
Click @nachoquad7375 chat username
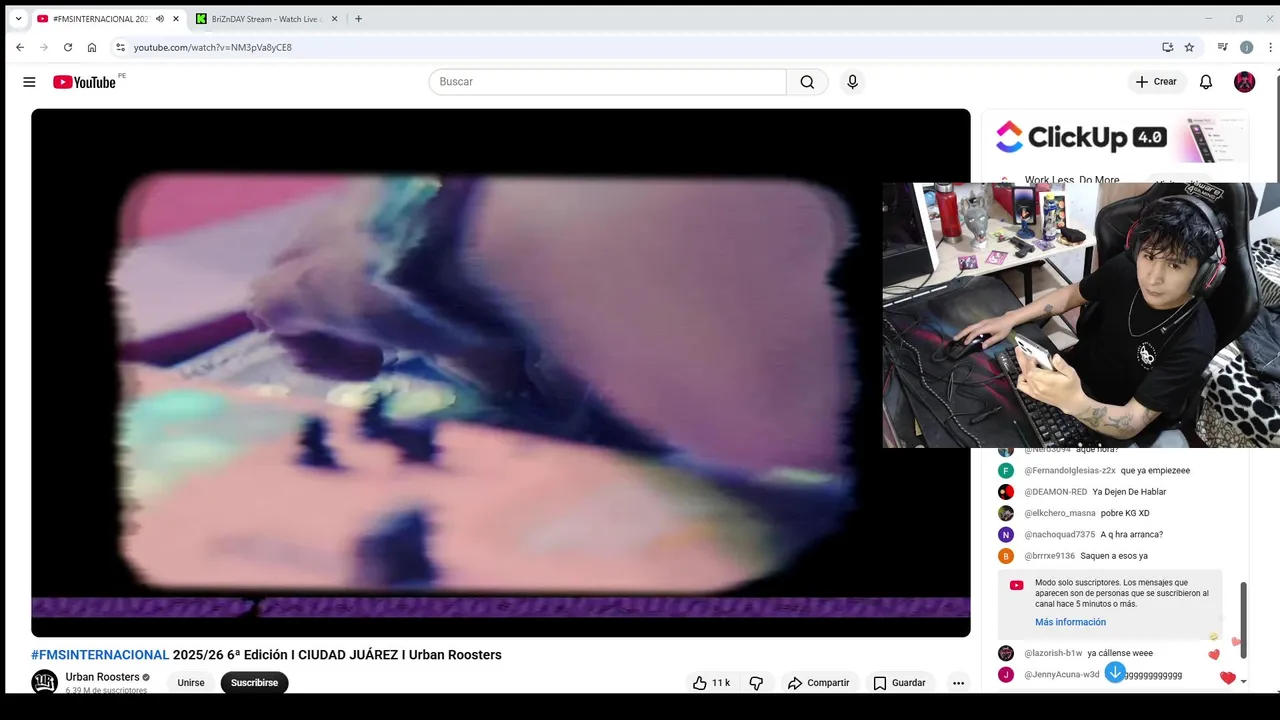coord(1059,535)
